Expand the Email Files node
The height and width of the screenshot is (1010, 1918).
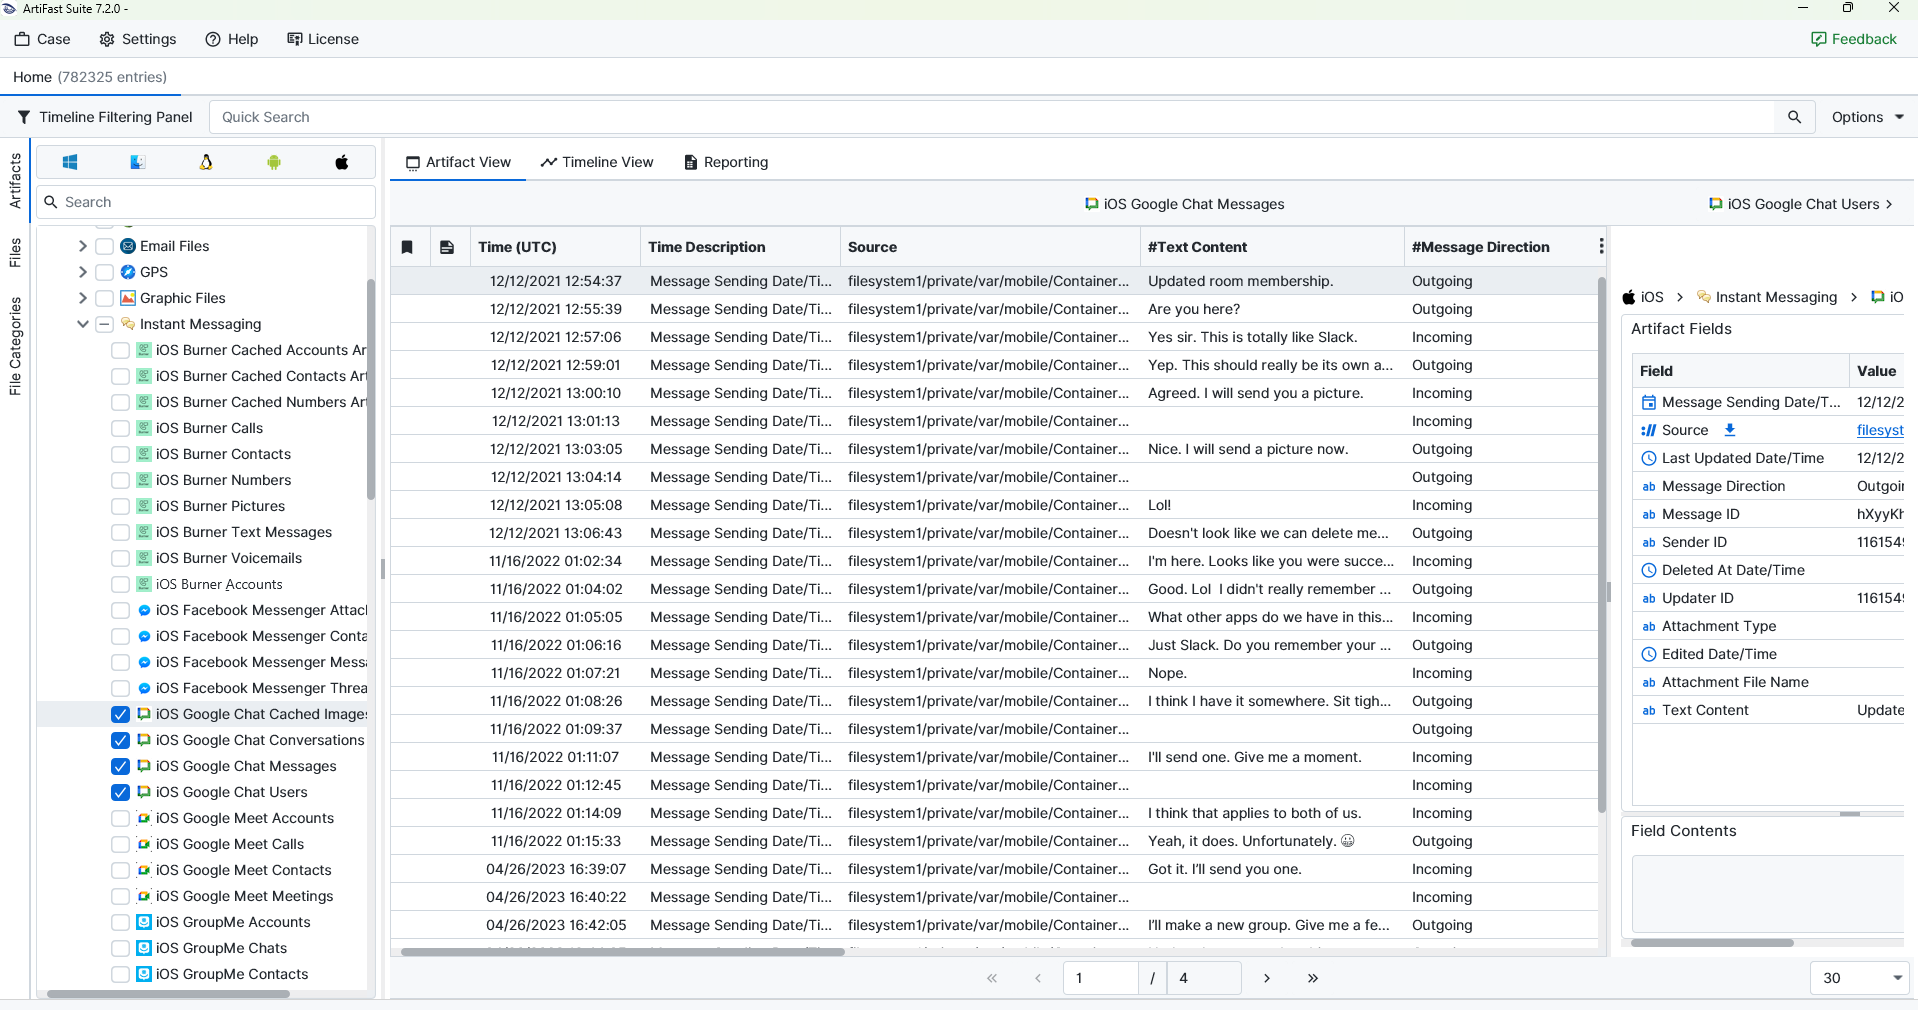point(82,246)
